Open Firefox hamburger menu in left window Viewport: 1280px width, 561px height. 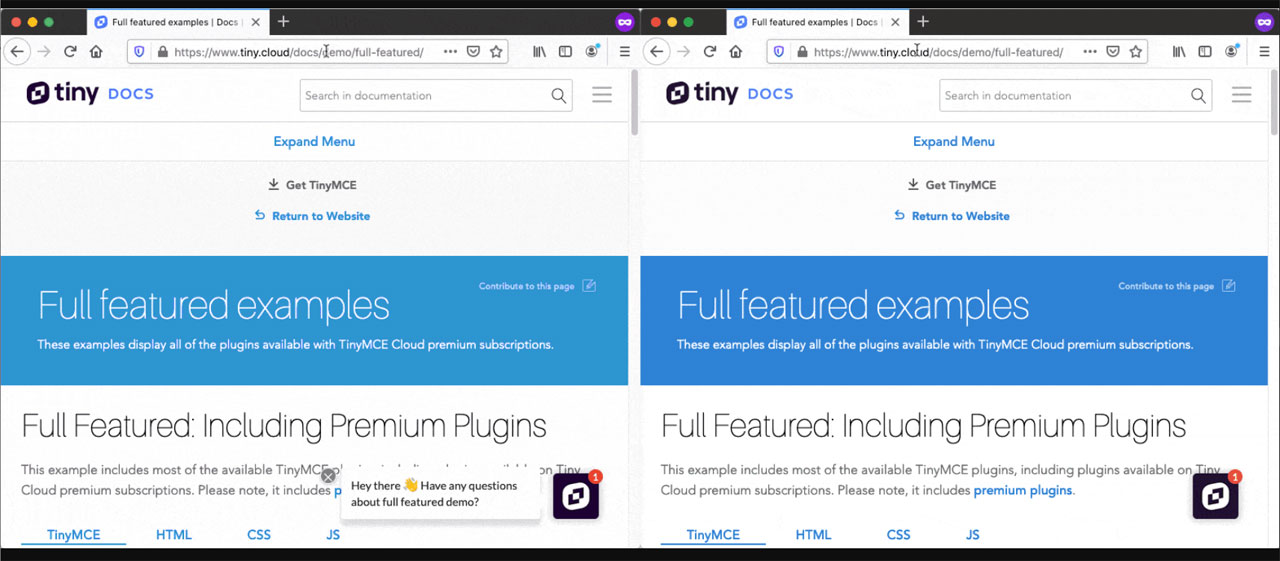[625, 52]
